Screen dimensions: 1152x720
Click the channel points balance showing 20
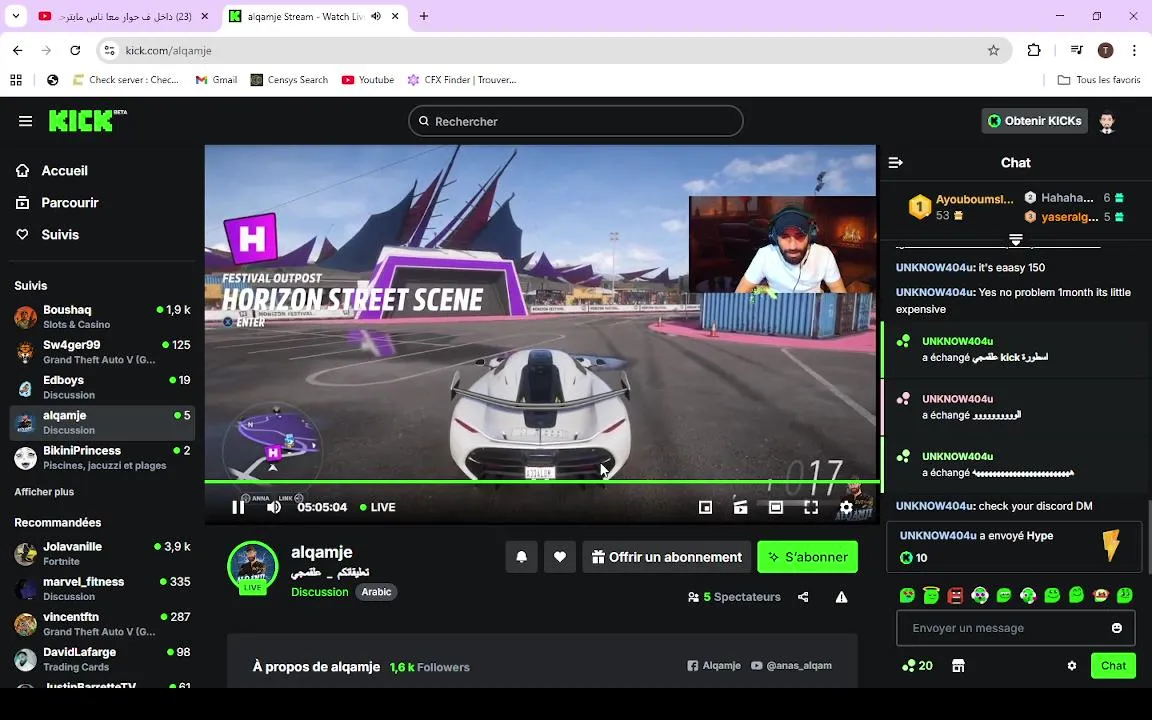918,666
